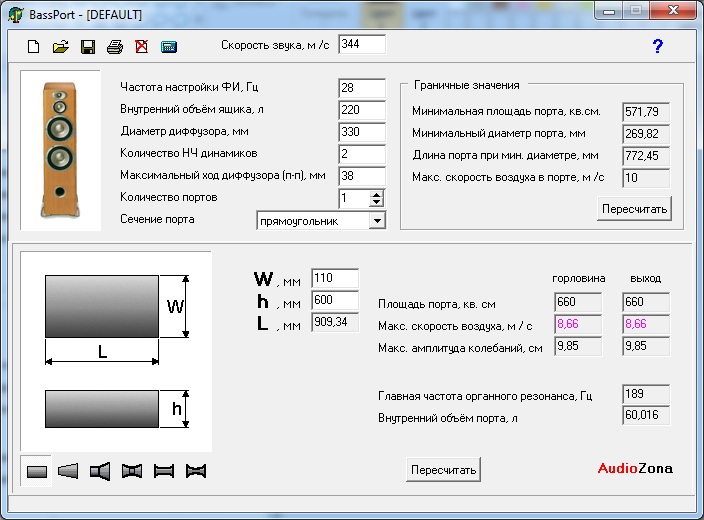Edit the Количество НЧ динамиков field
This screenshot has height=520, width=704.
tap(362, 154)
